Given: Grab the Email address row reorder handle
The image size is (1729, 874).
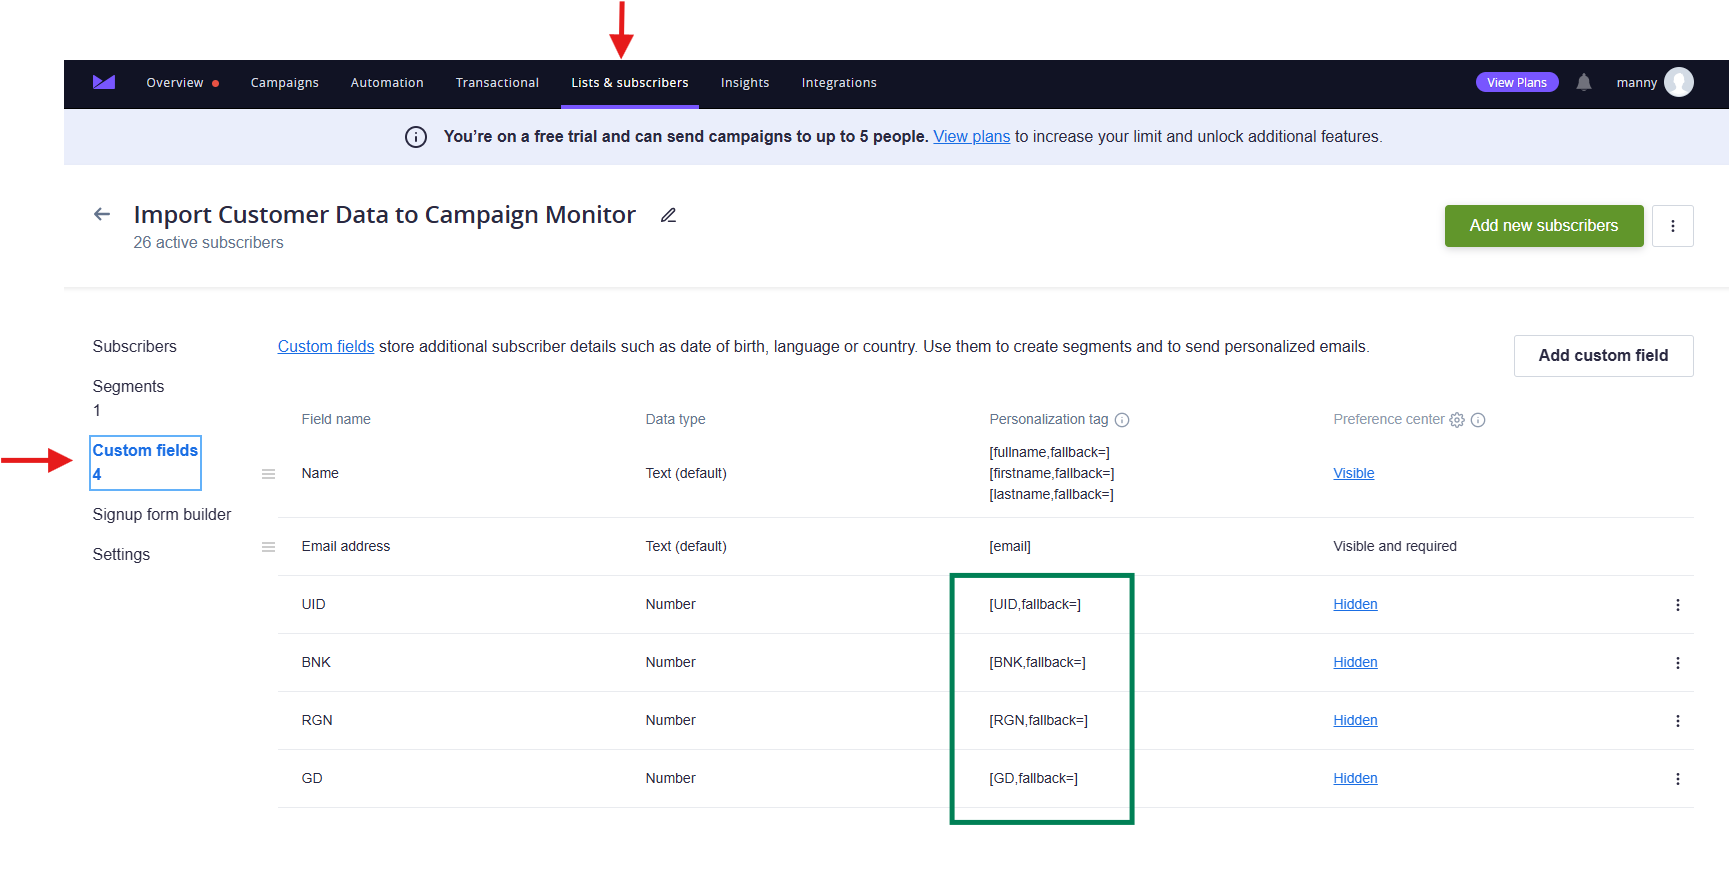Looking at the screenshot, I should (x=268, y=547).
